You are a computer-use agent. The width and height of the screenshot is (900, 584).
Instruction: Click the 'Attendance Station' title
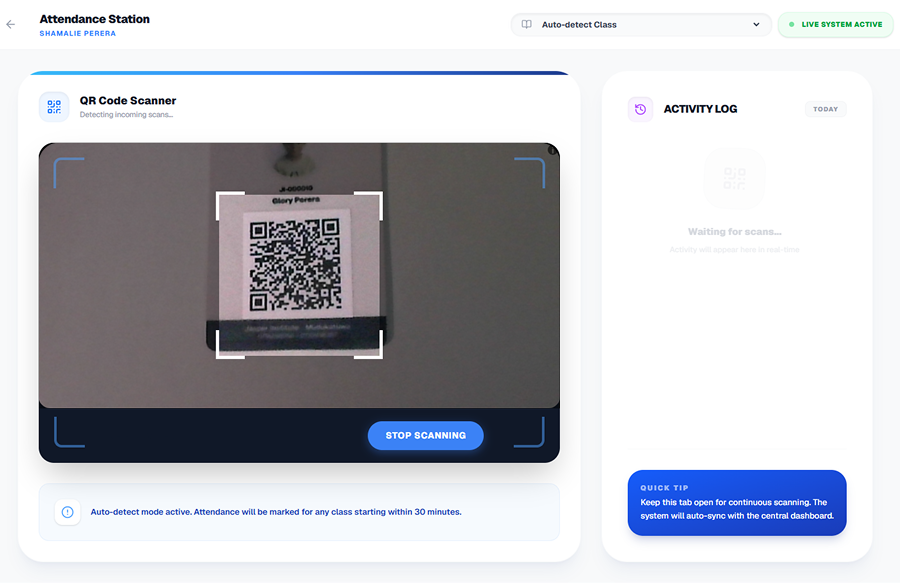[95, 19]
